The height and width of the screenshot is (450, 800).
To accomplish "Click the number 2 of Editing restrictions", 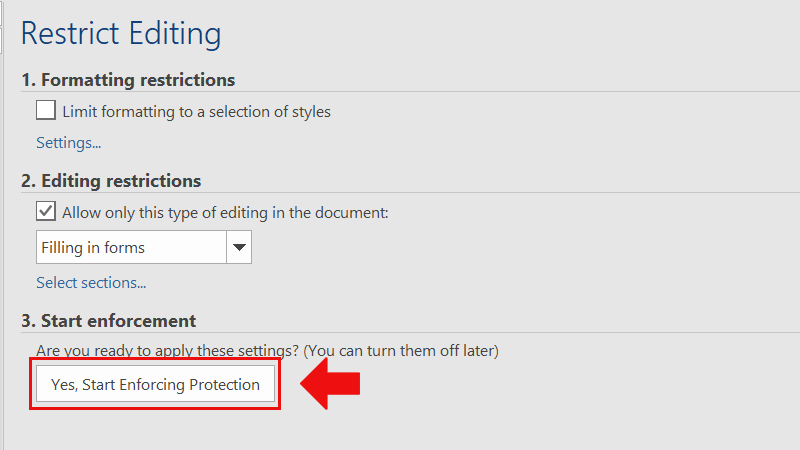I will coord(27,181).
